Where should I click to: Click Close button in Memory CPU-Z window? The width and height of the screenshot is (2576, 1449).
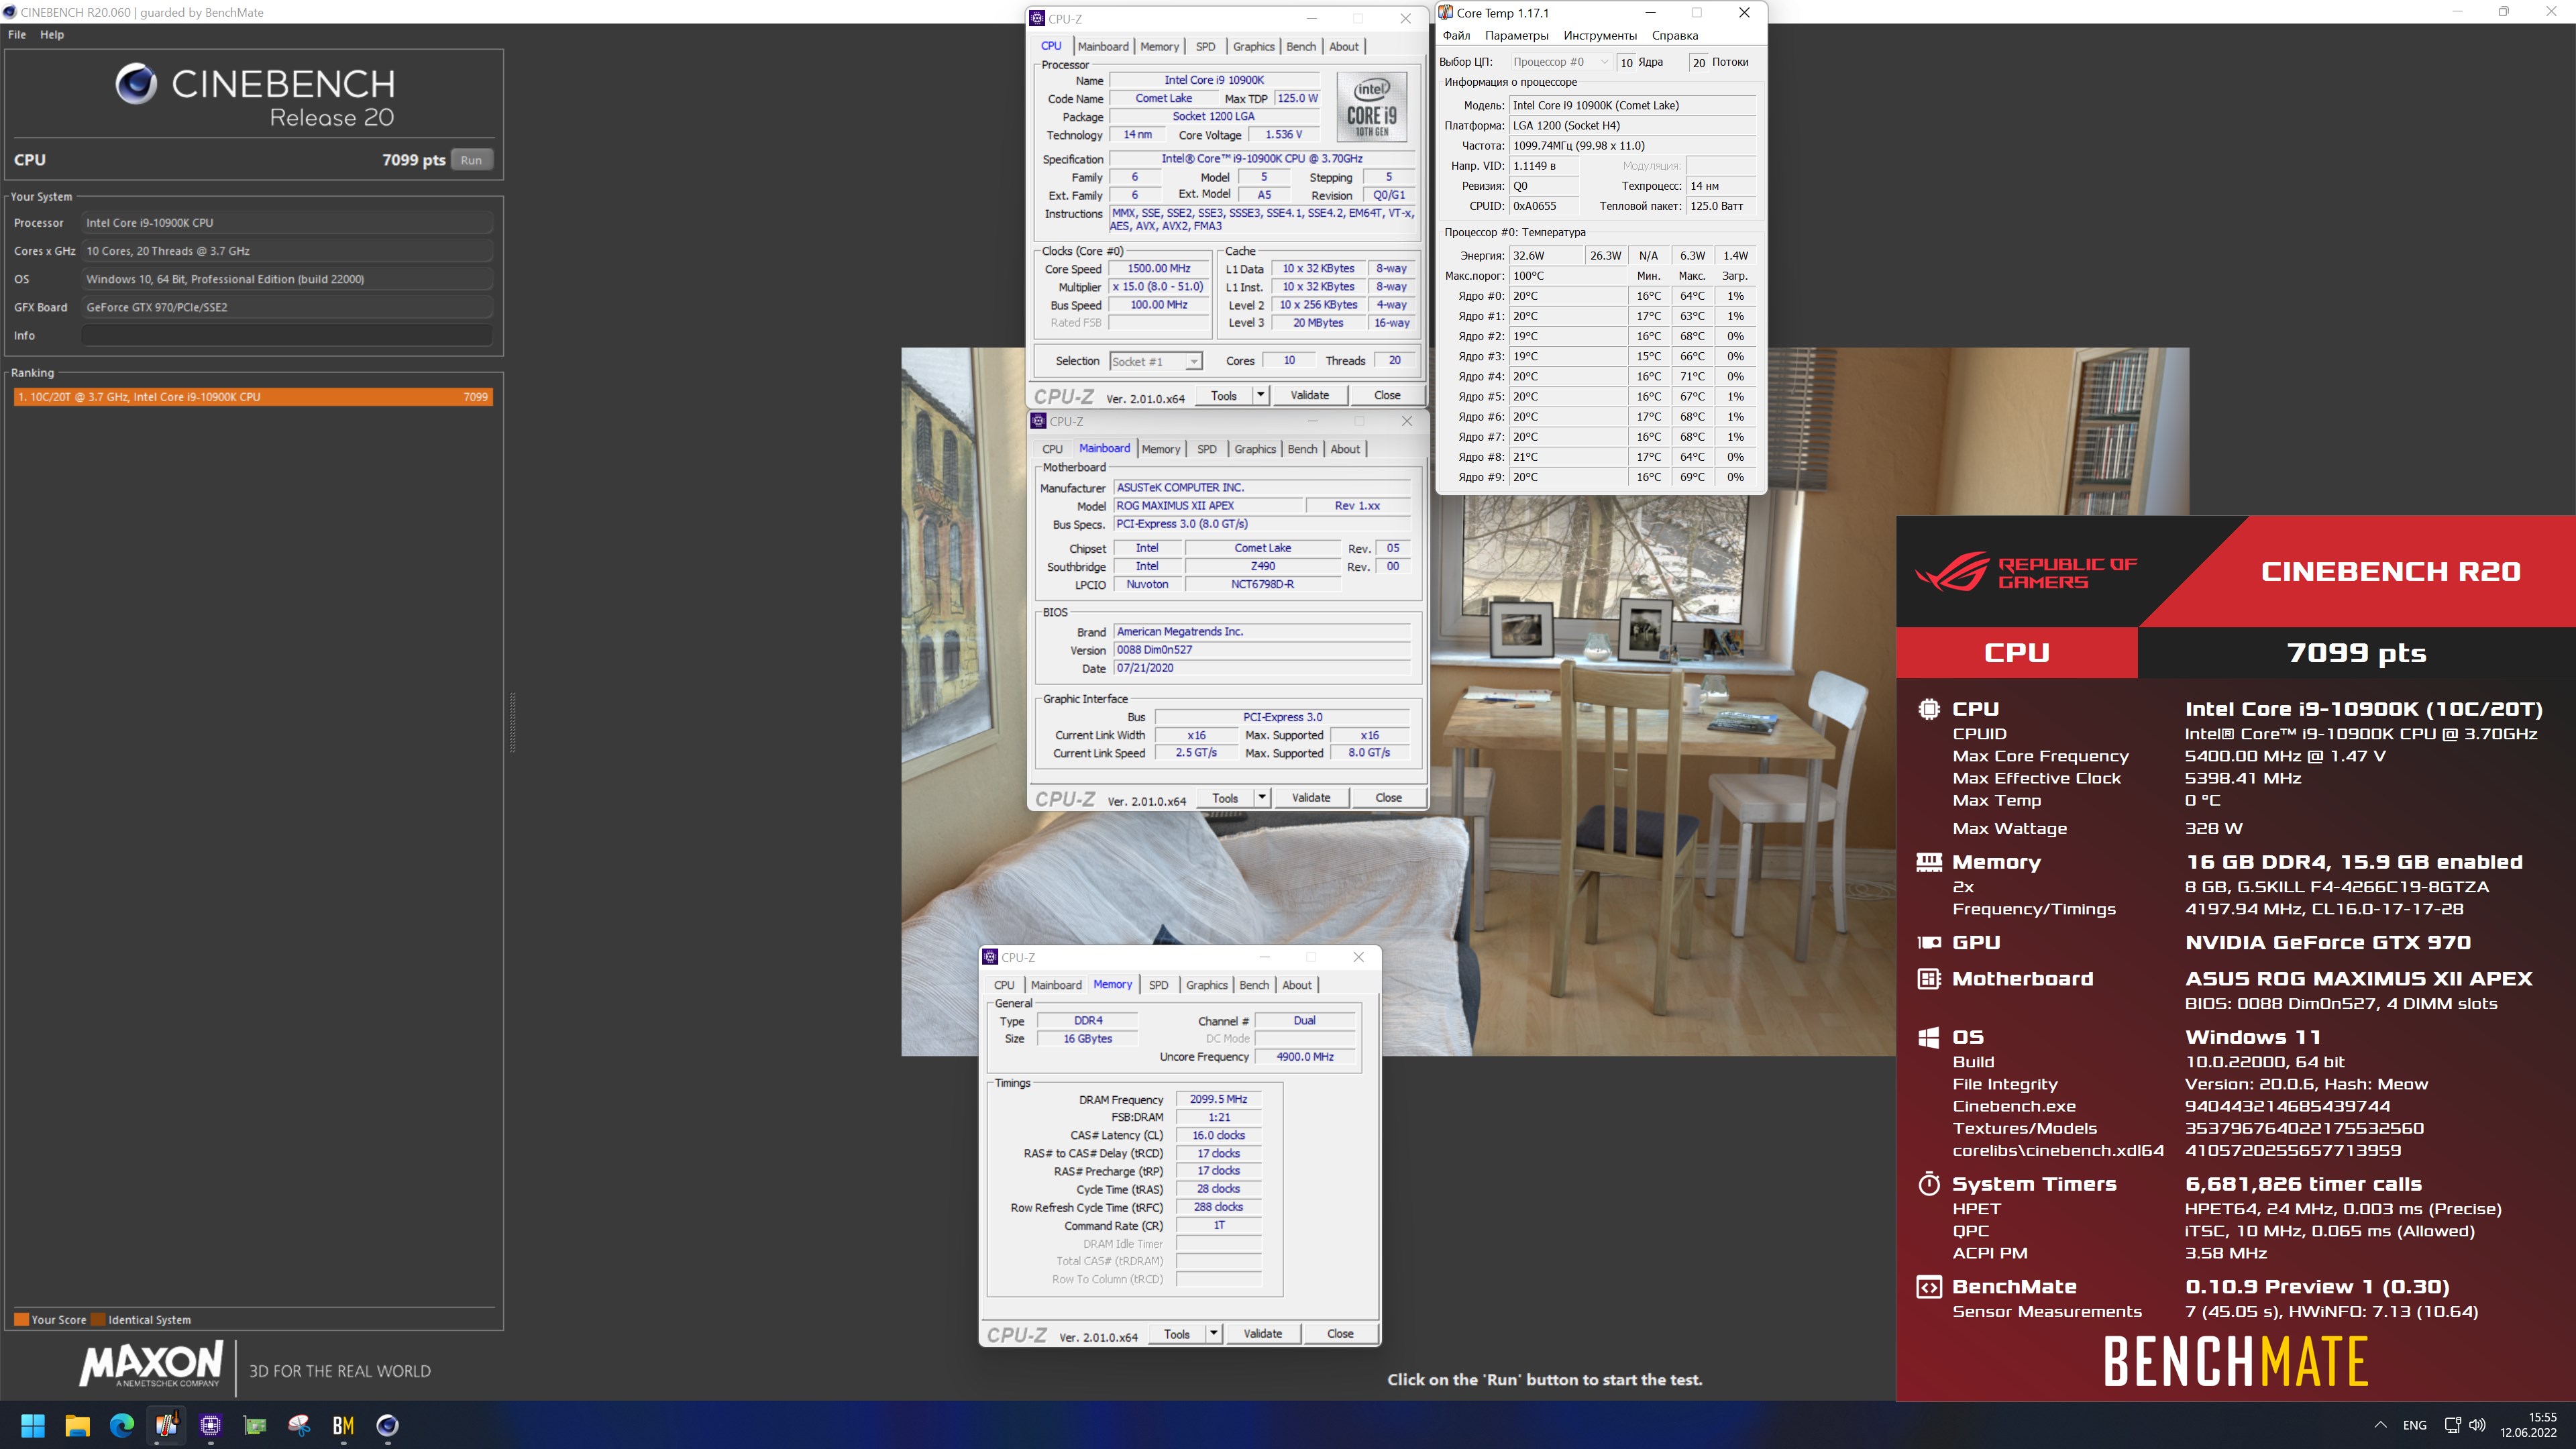tap(1340, 1334)
